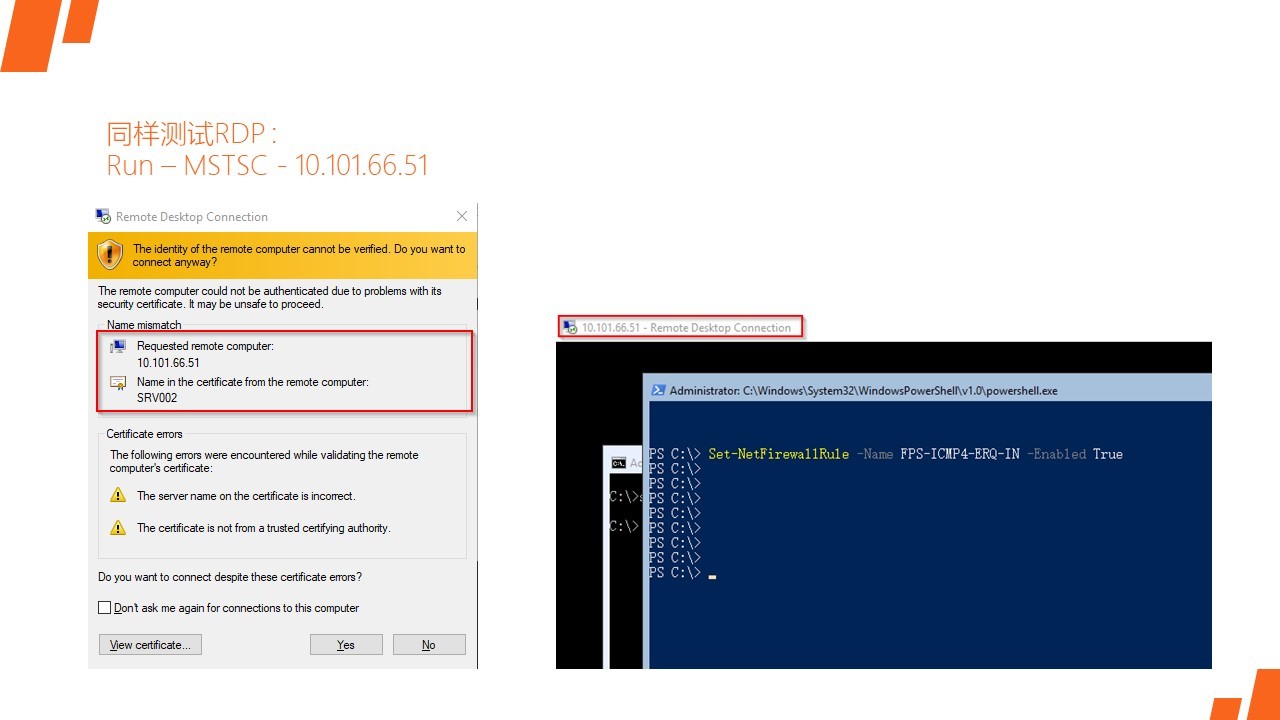Click the PowerShell window title icon

tap(659, 391)
